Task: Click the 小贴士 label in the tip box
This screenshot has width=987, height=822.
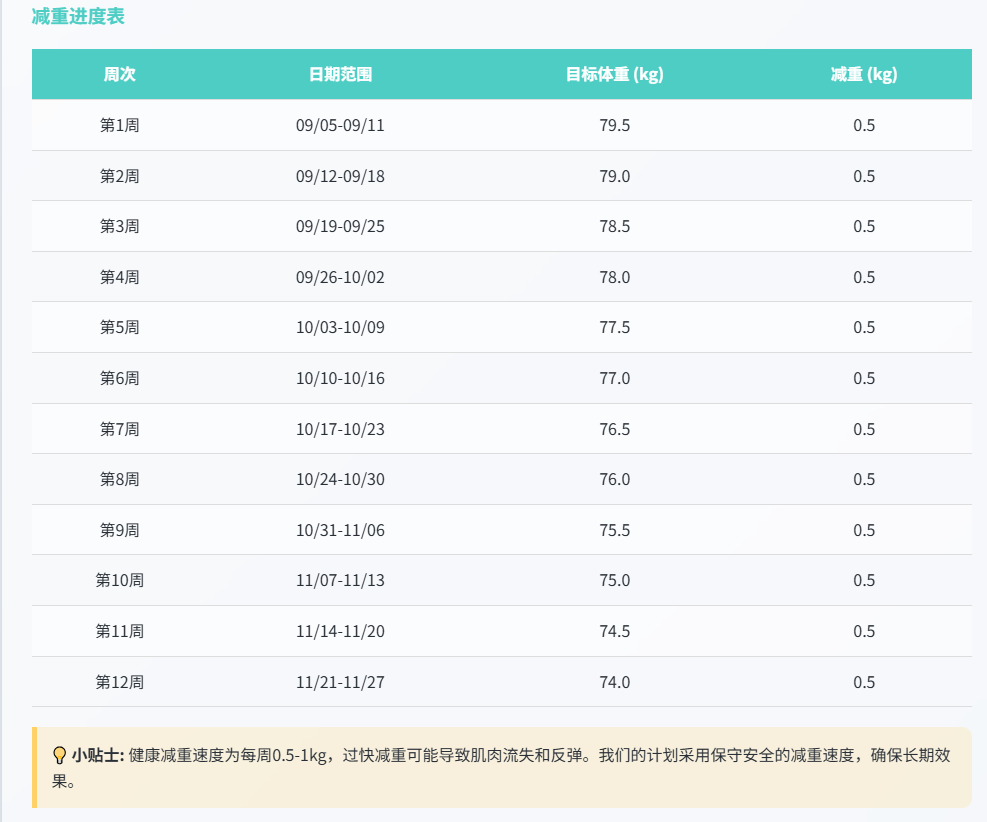Action: click(x=98, y=755)
